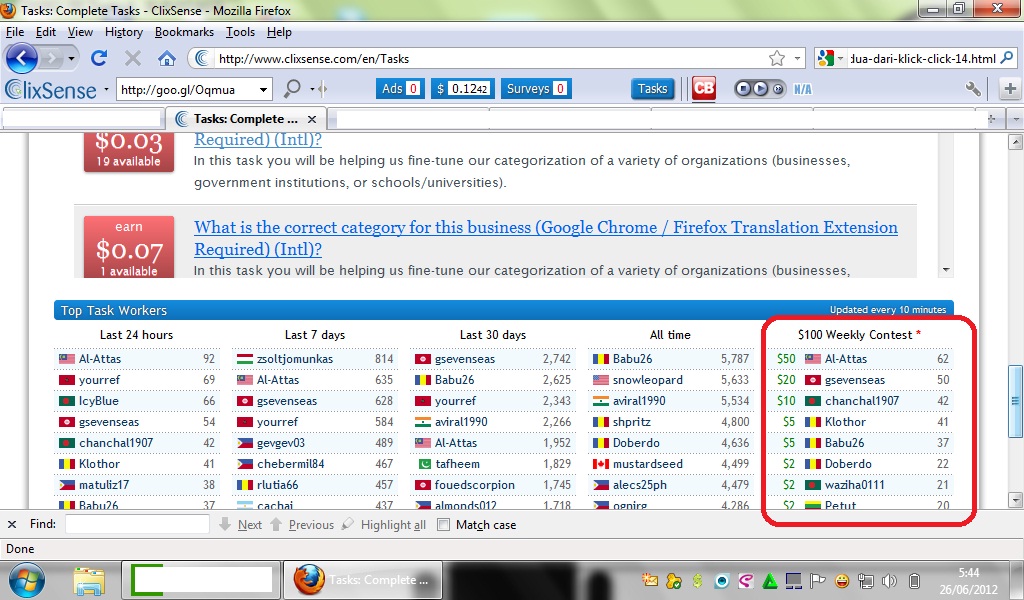1024x600 pixels.
Task: Expand the URL bar history dropdown
Action: tap(797, 59)
